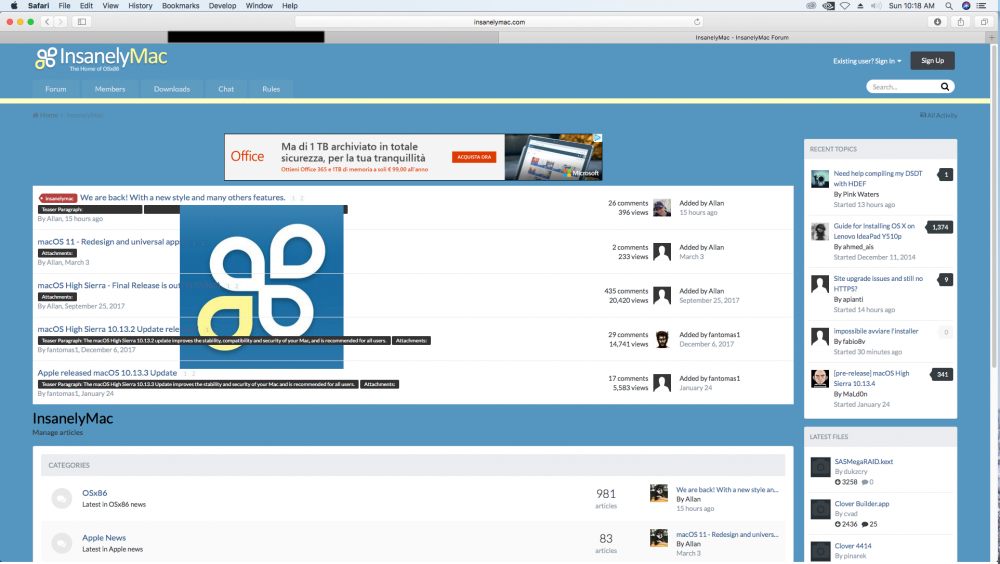1000x564 pixels.
Task: Open the Clover Builder.app file link
Action: coord(862,503)
